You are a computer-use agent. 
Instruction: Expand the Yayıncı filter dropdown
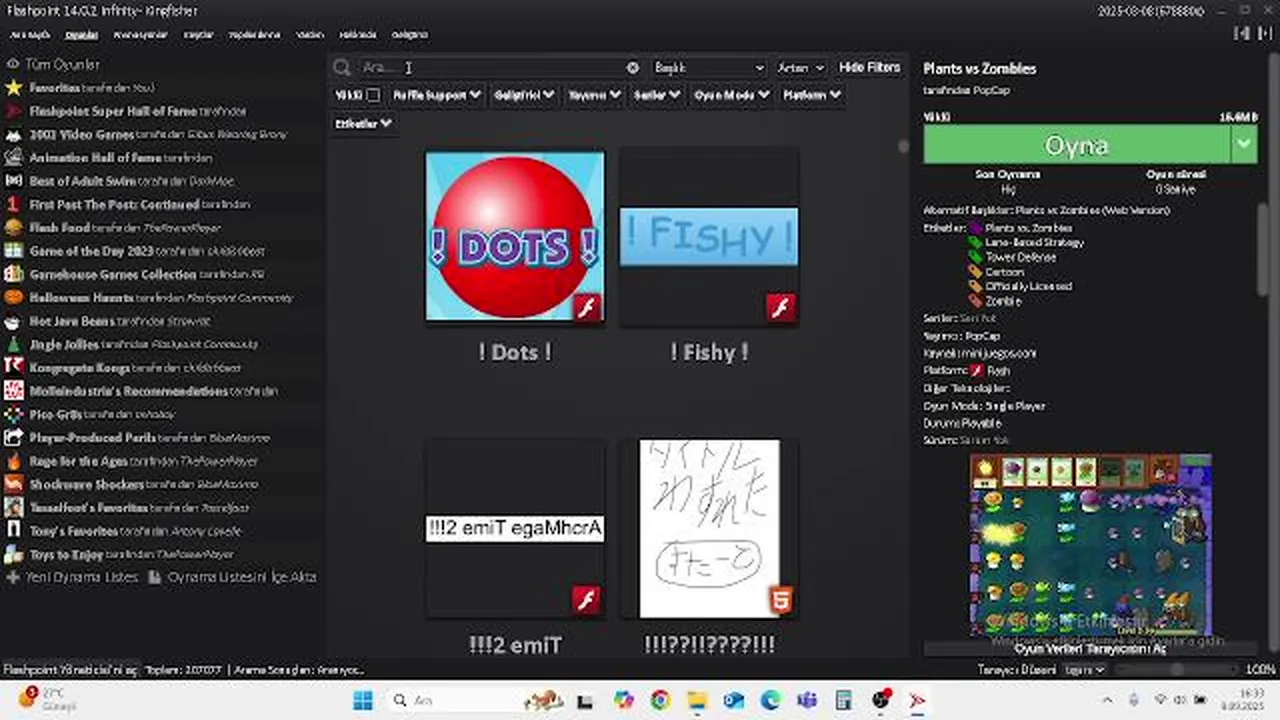(x=594, y=95)
